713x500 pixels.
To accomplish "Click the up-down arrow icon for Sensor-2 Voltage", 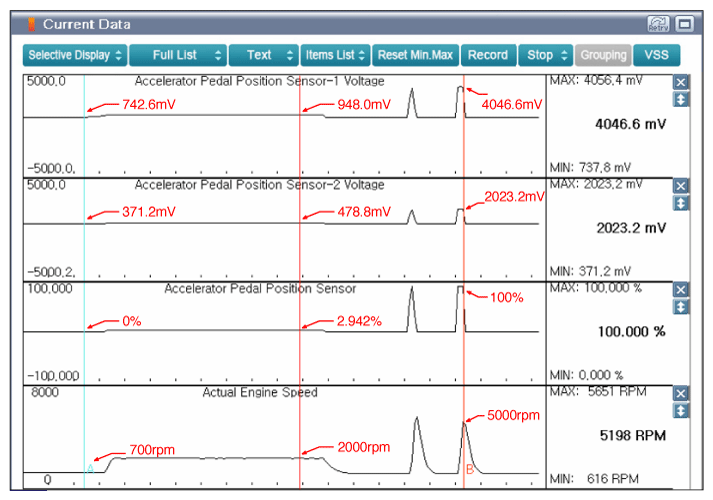I will pyautogui.click(x=681, y=203).
